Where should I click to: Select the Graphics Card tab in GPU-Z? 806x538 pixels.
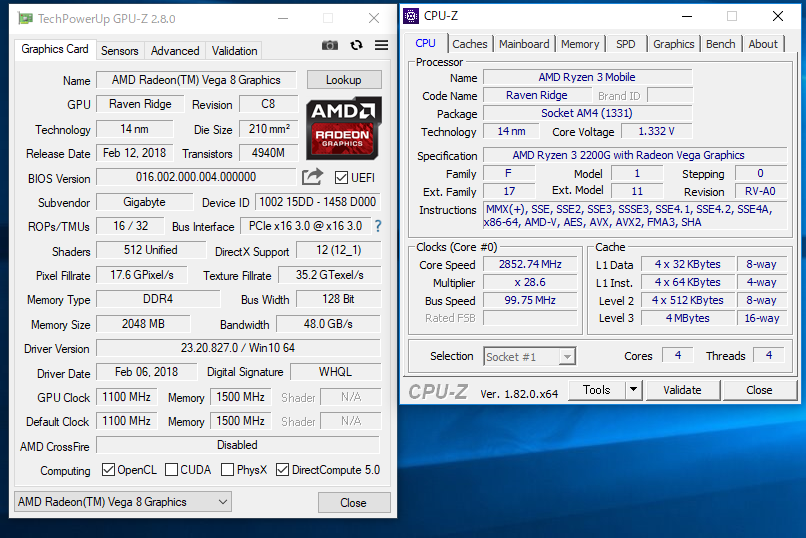[55, 49]
